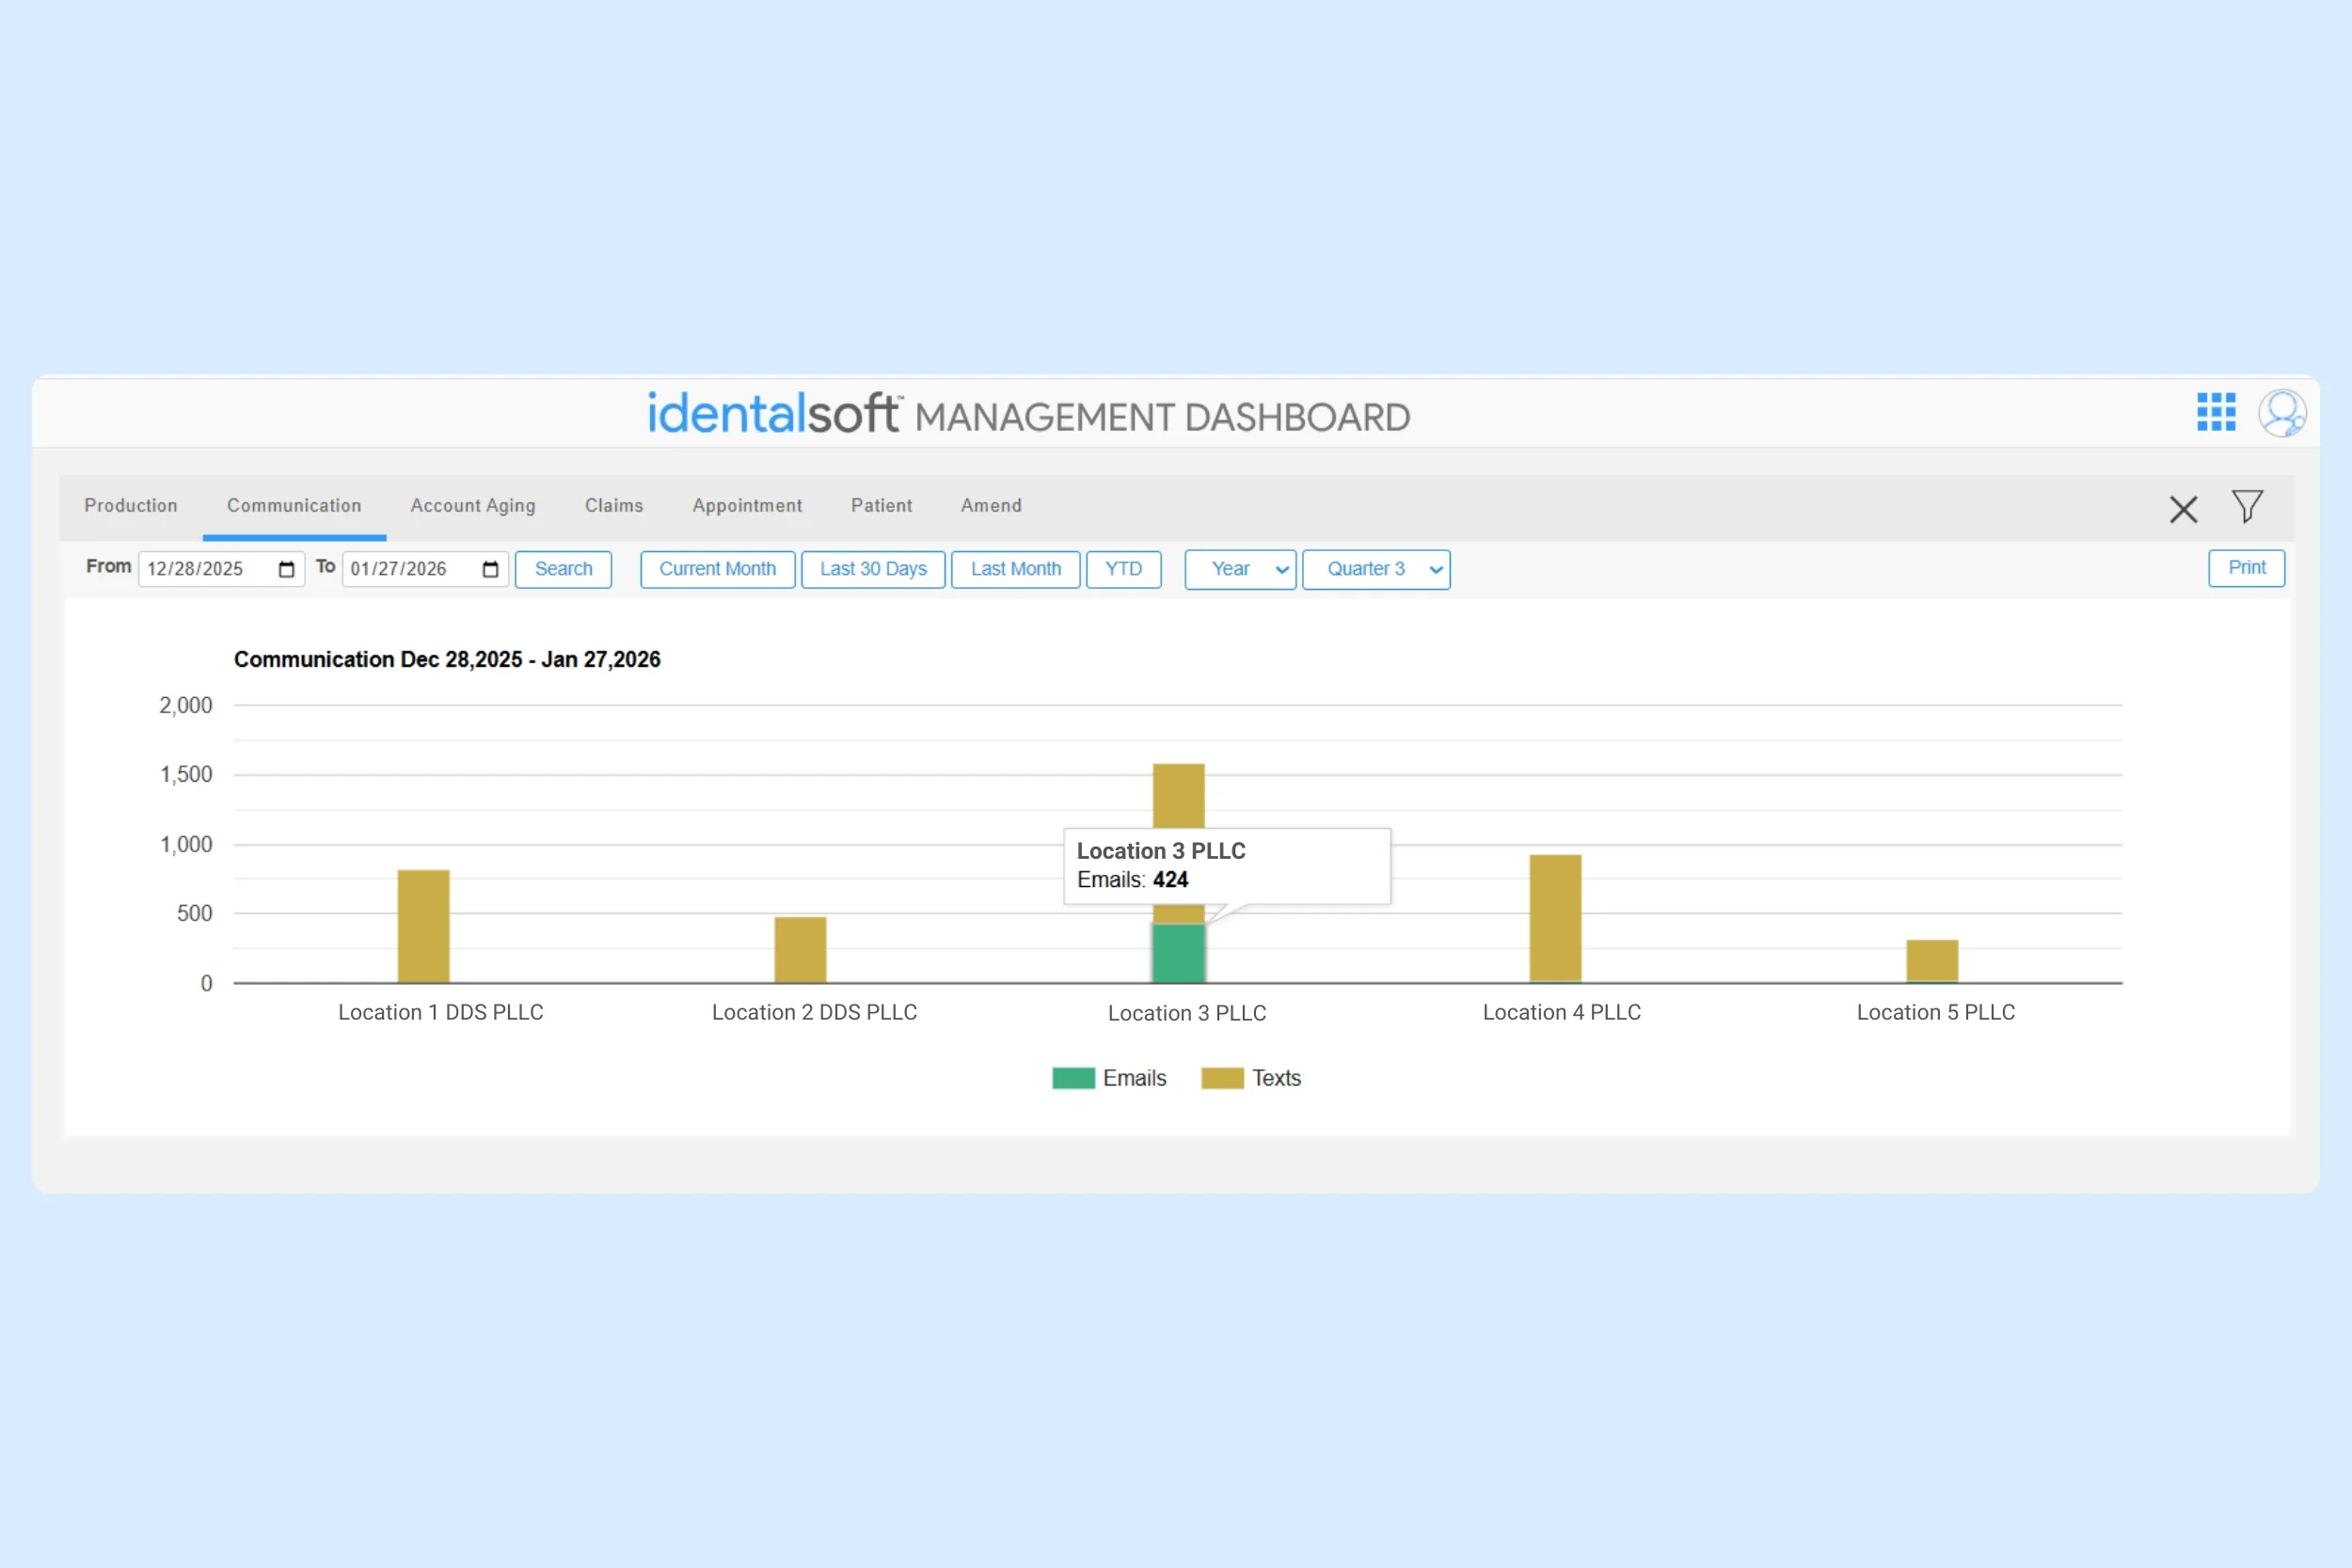Image resolution: width=2352 pixels, height=1568 pixels.
Task: Select the YTD range button
Action: (1123, 569)
